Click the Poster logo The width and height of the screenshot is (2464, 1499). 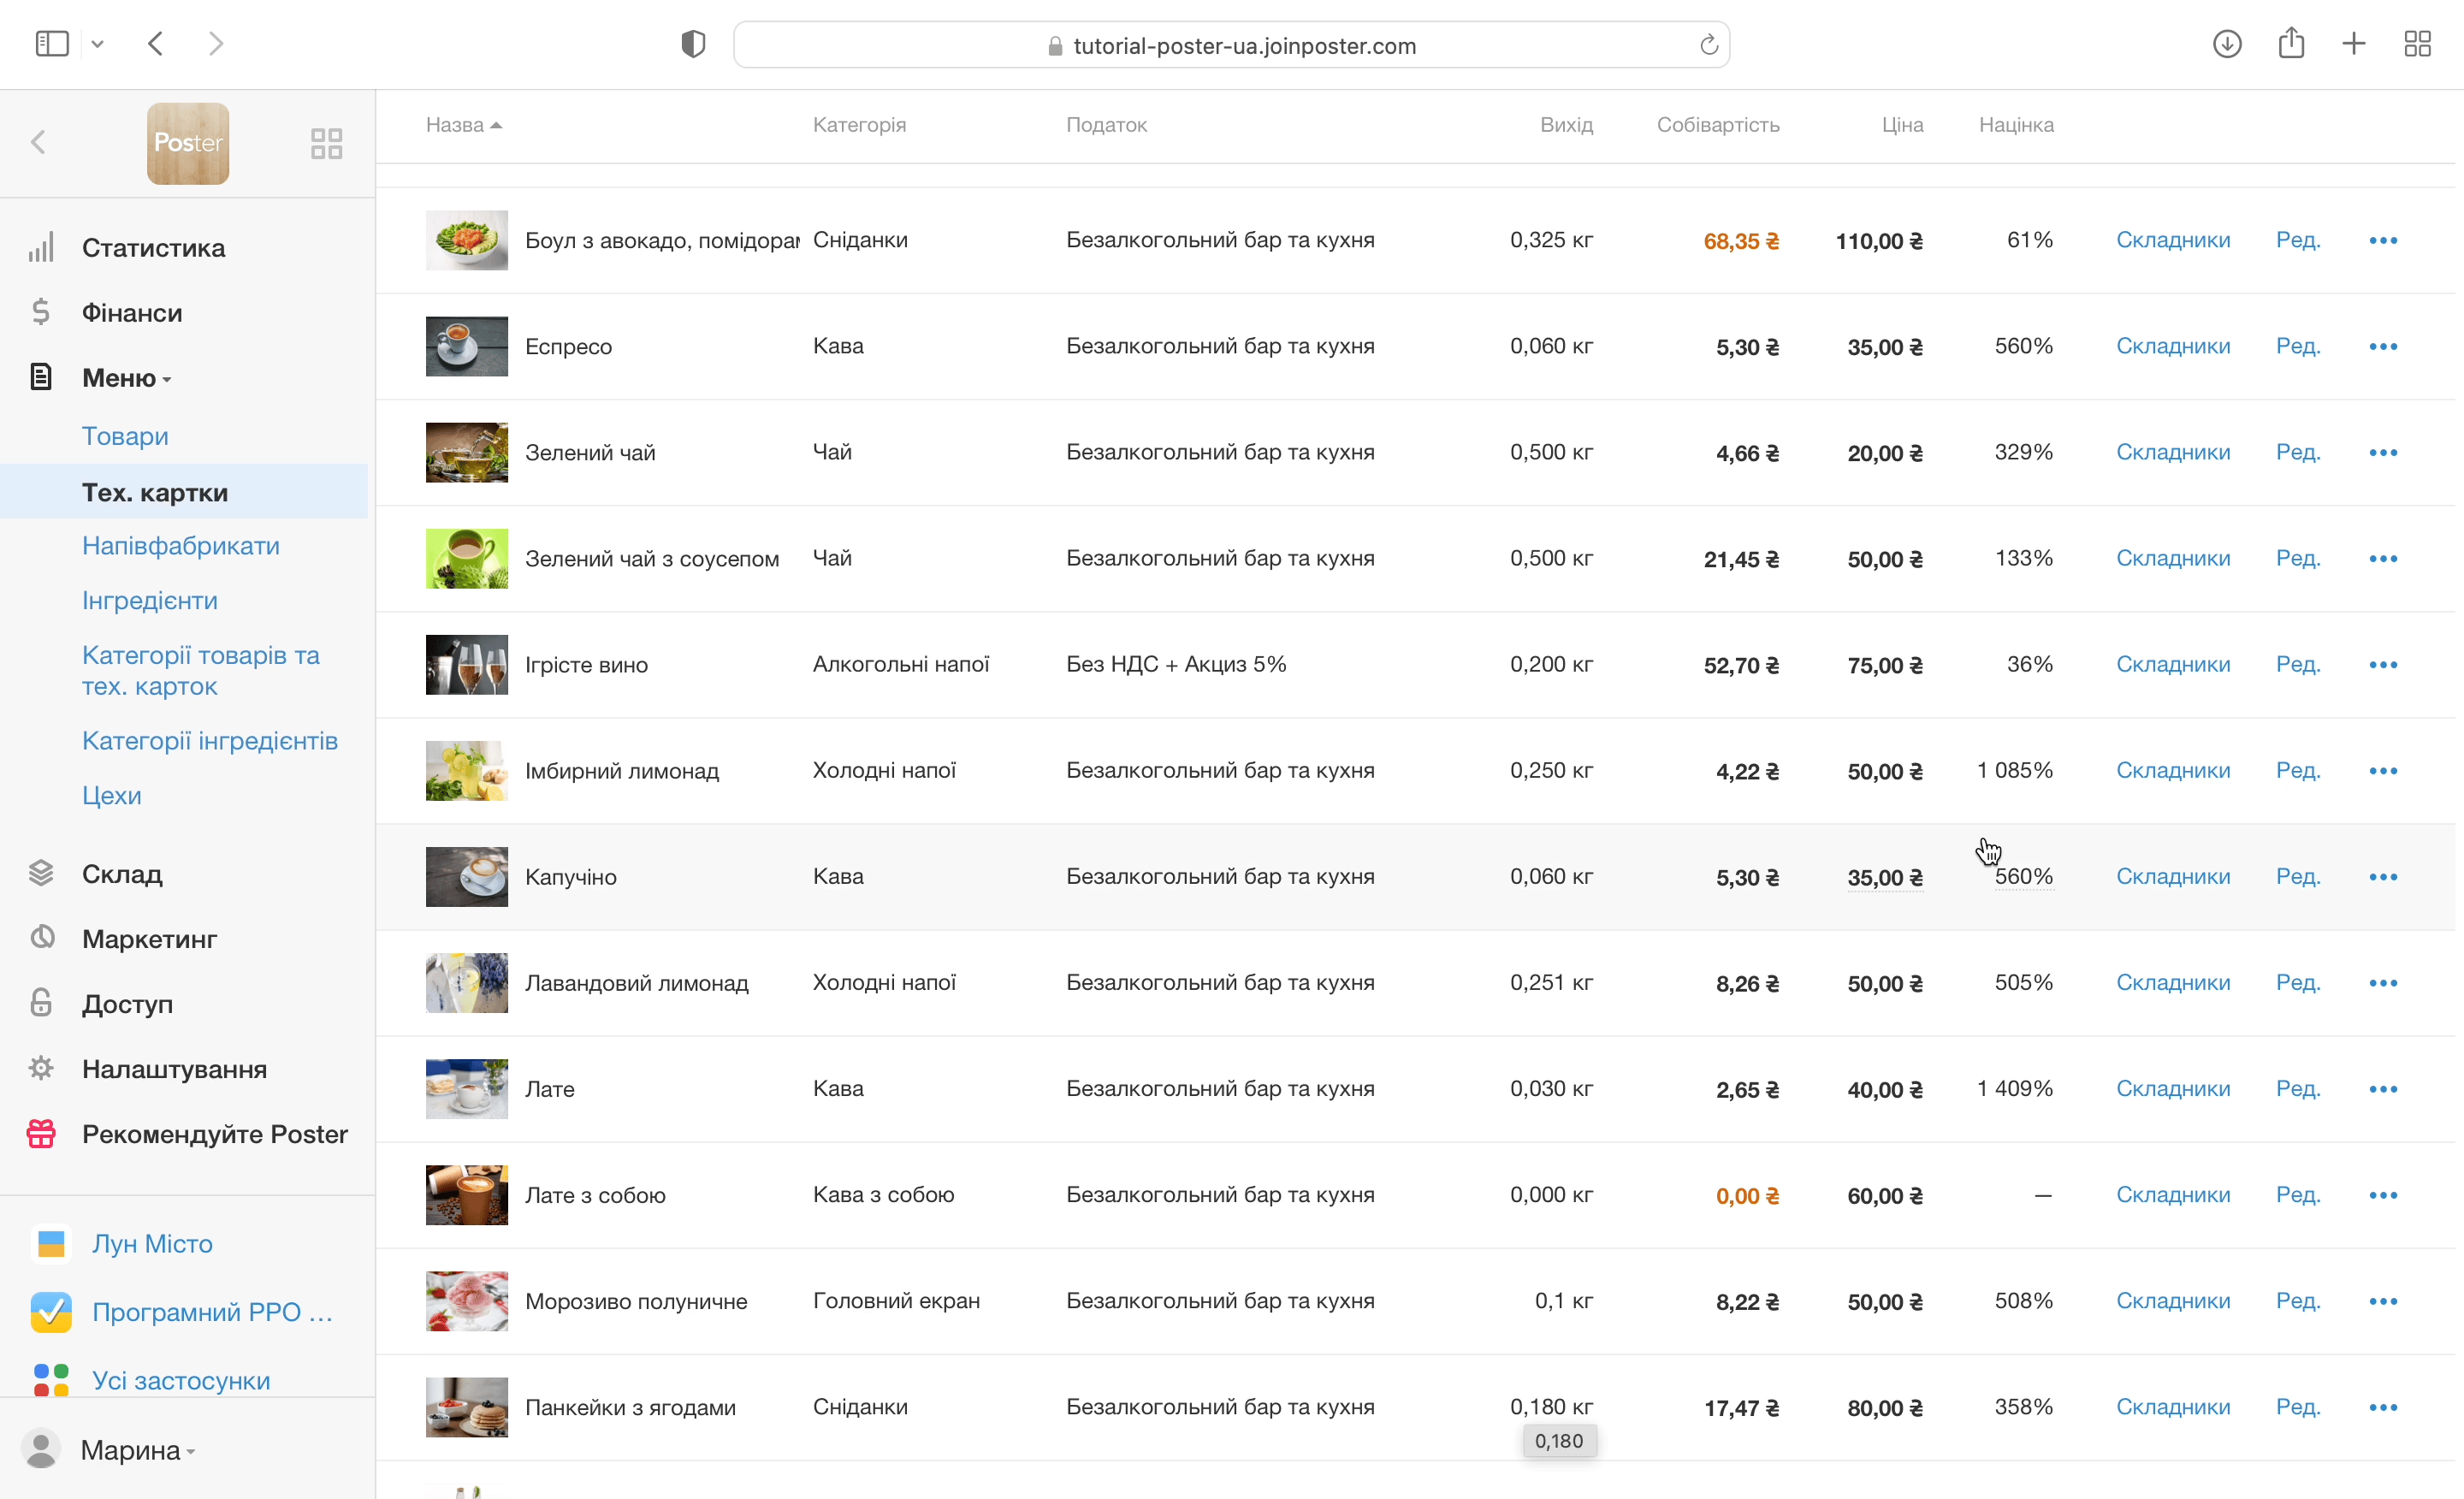[x=188, y=143]
